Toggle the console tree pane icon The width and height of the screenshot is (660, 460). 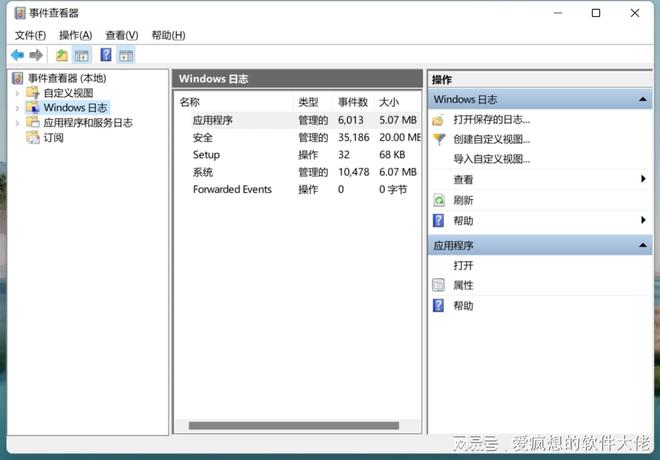82,55
